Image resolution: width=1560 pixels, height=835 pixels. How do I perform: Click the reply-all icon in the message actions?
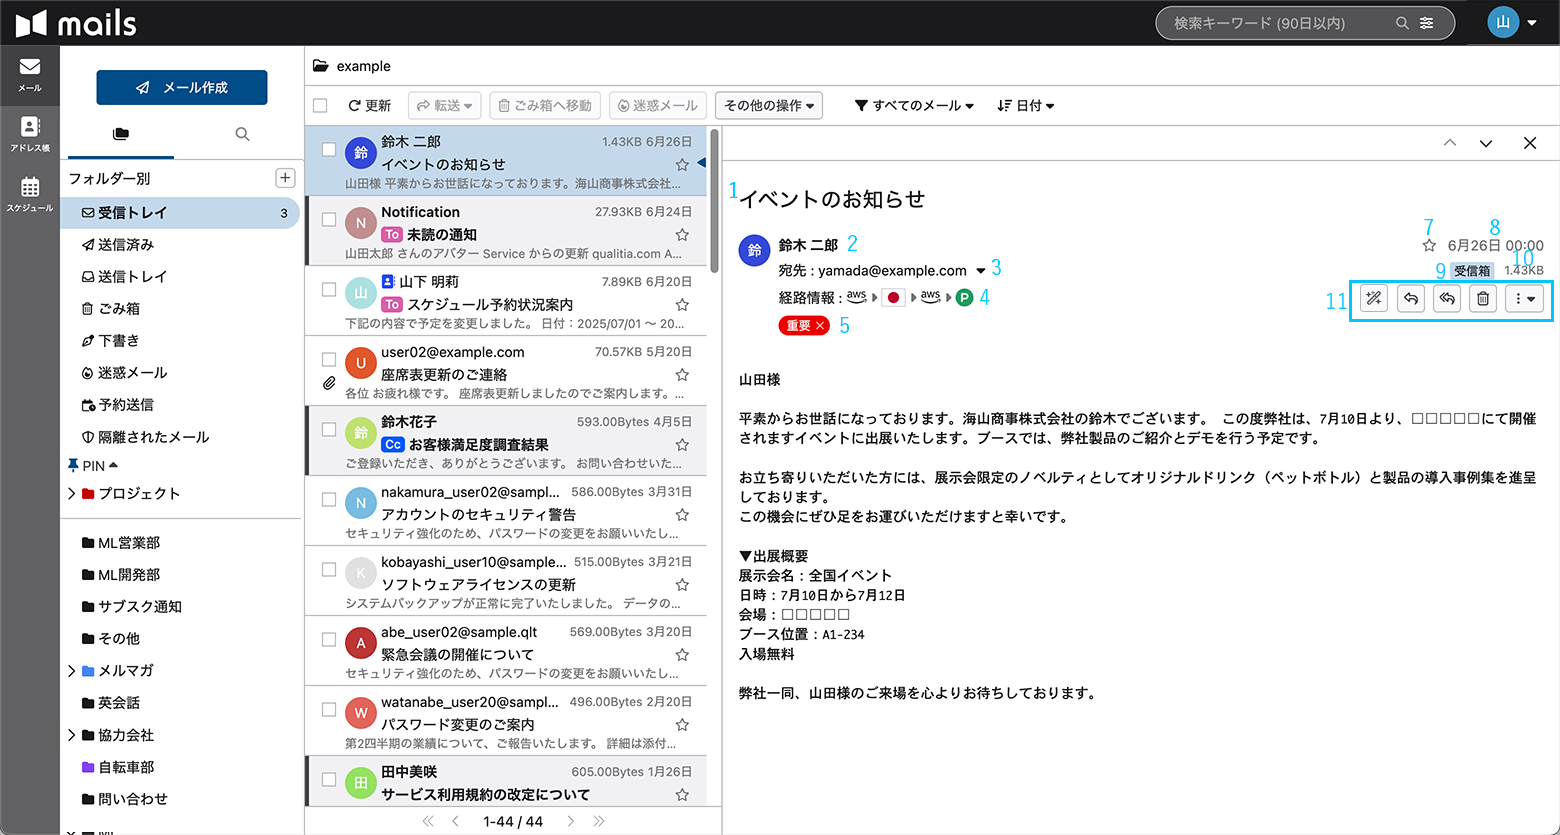(x=1447, y=299)
